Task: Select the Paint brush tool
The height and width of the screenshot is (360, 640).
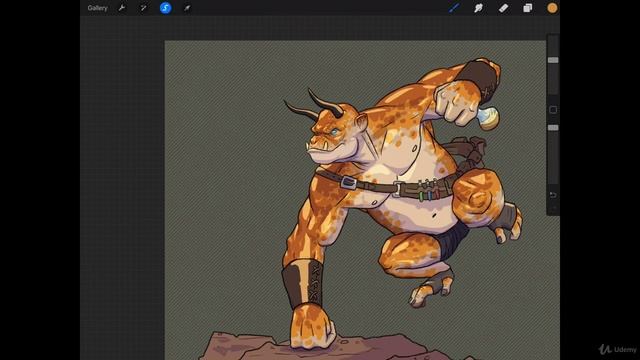Action: tap(454, 8)
